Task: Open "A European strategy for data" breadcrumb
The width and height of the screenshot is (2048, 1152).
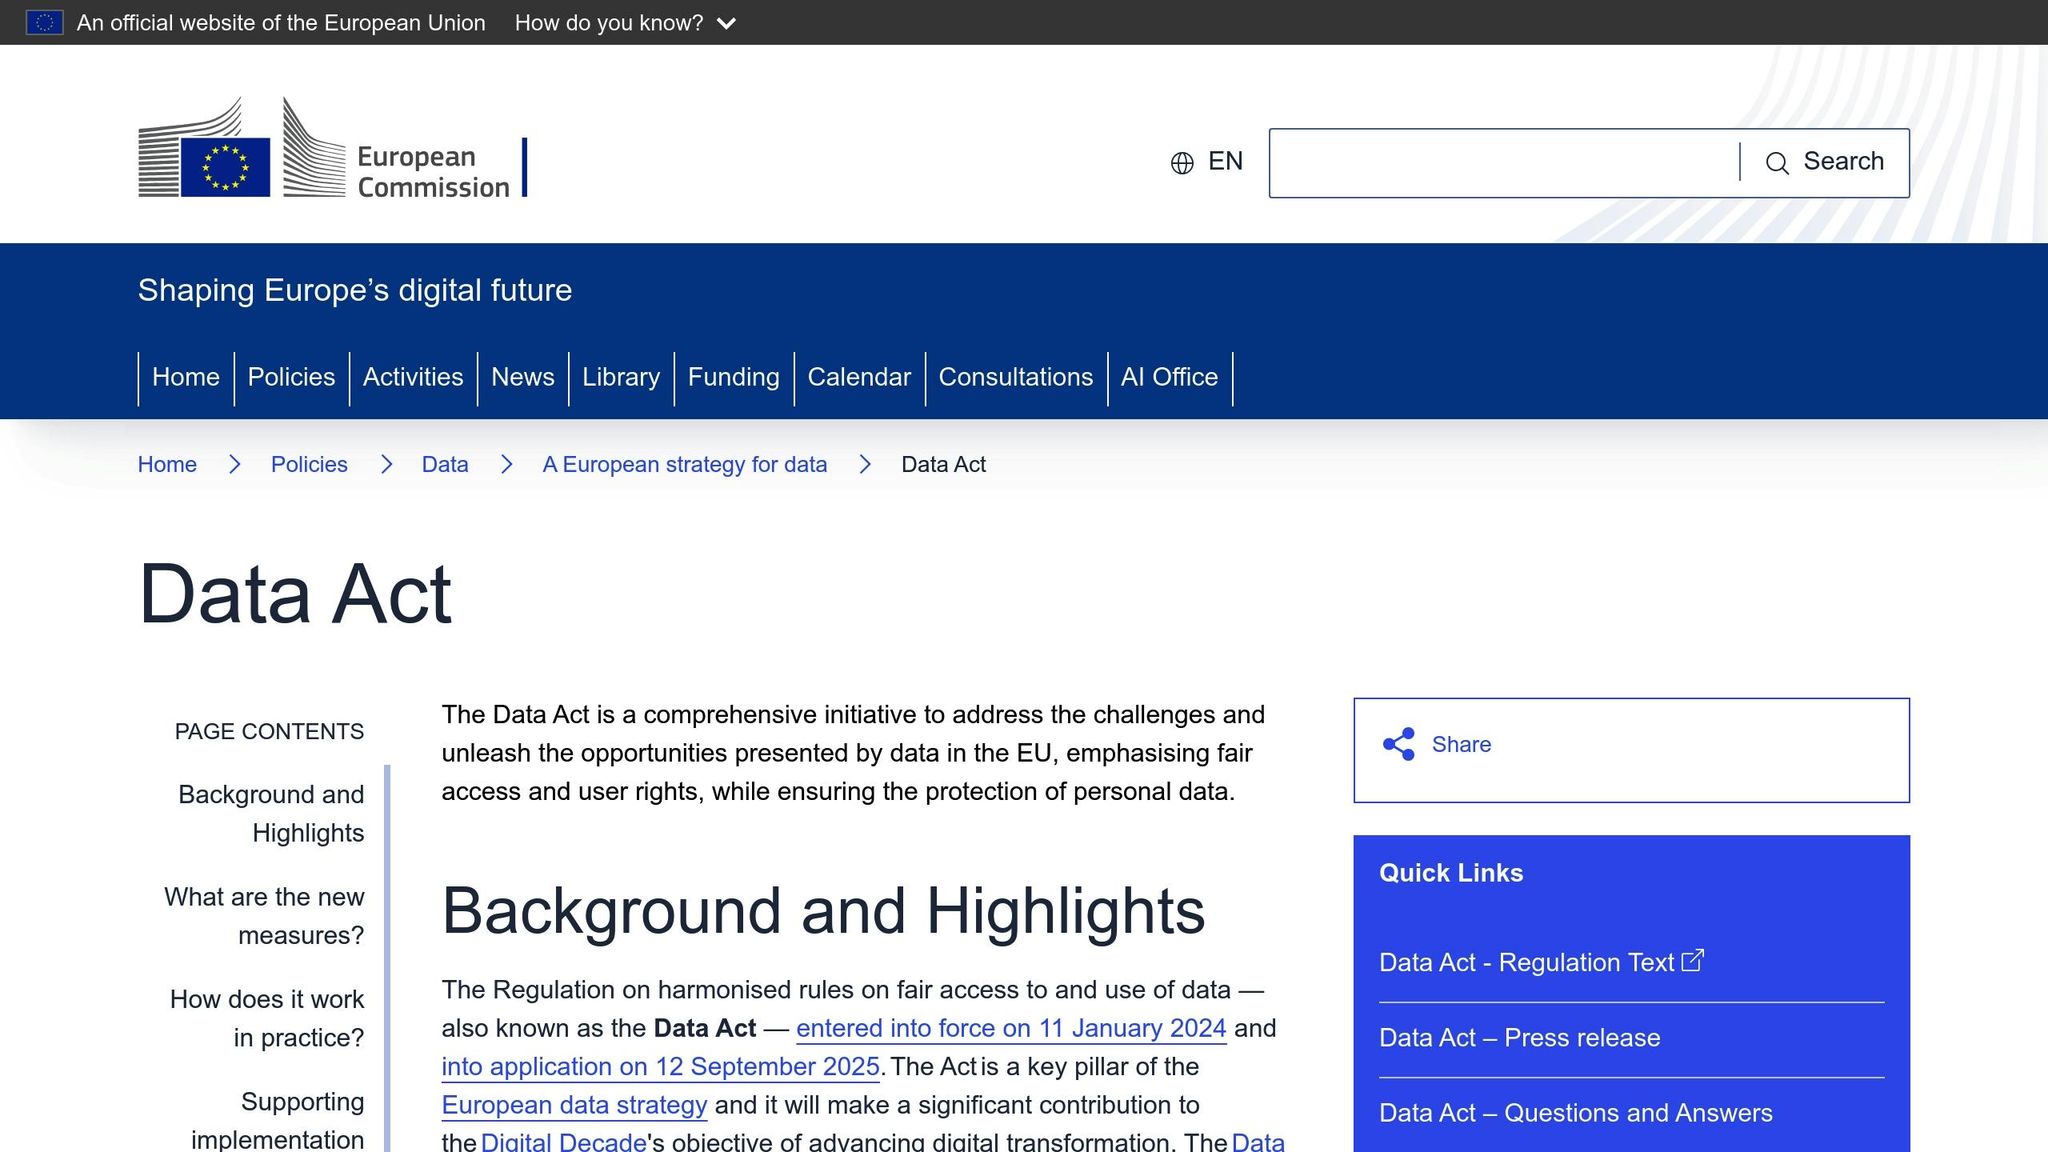Action: click(685, 464)
